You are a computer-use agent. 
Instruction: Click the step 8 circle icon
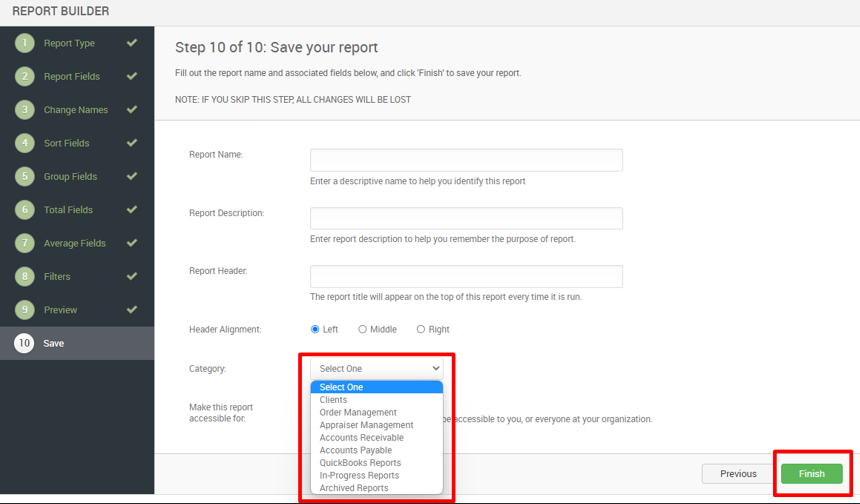coord(25,276)
